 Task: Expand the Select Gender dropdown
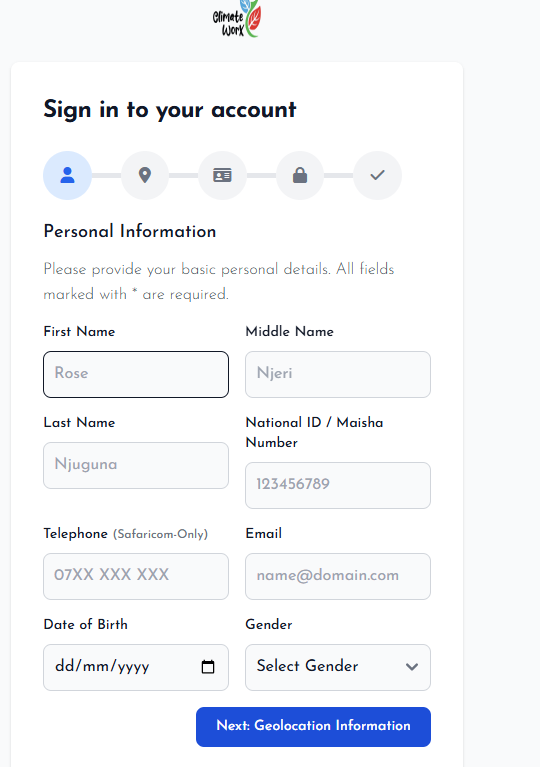[338, 667]
